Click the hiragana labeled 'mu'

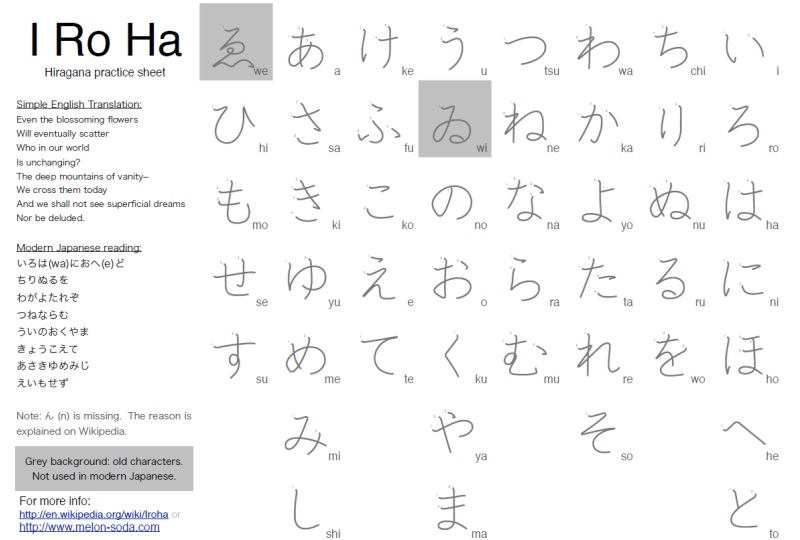point(525,355)
